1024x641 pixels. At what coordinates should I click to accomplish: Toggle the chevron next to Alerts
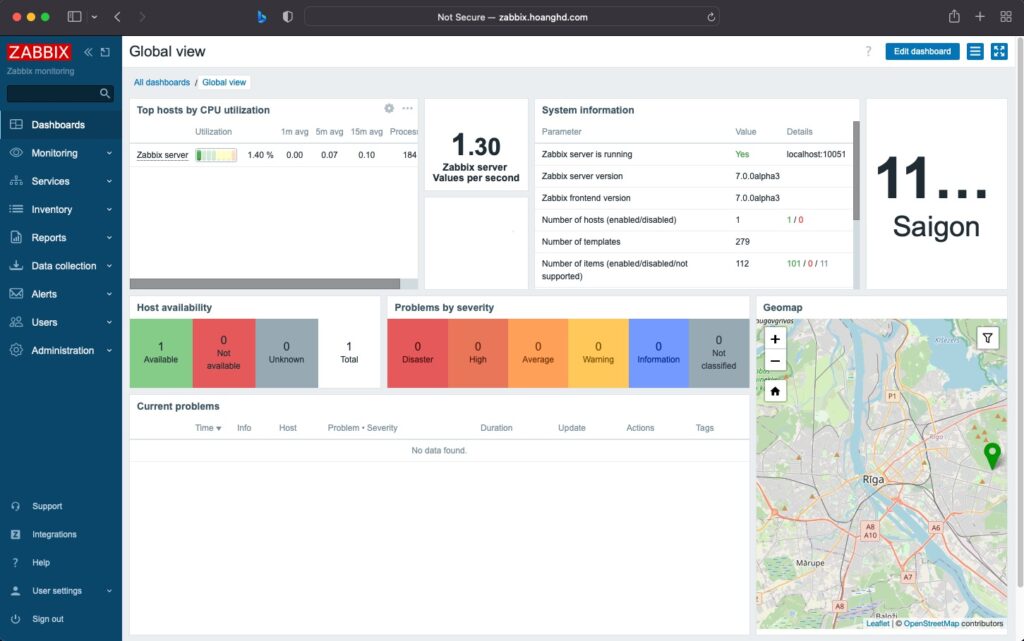click(x=109, y=294)
